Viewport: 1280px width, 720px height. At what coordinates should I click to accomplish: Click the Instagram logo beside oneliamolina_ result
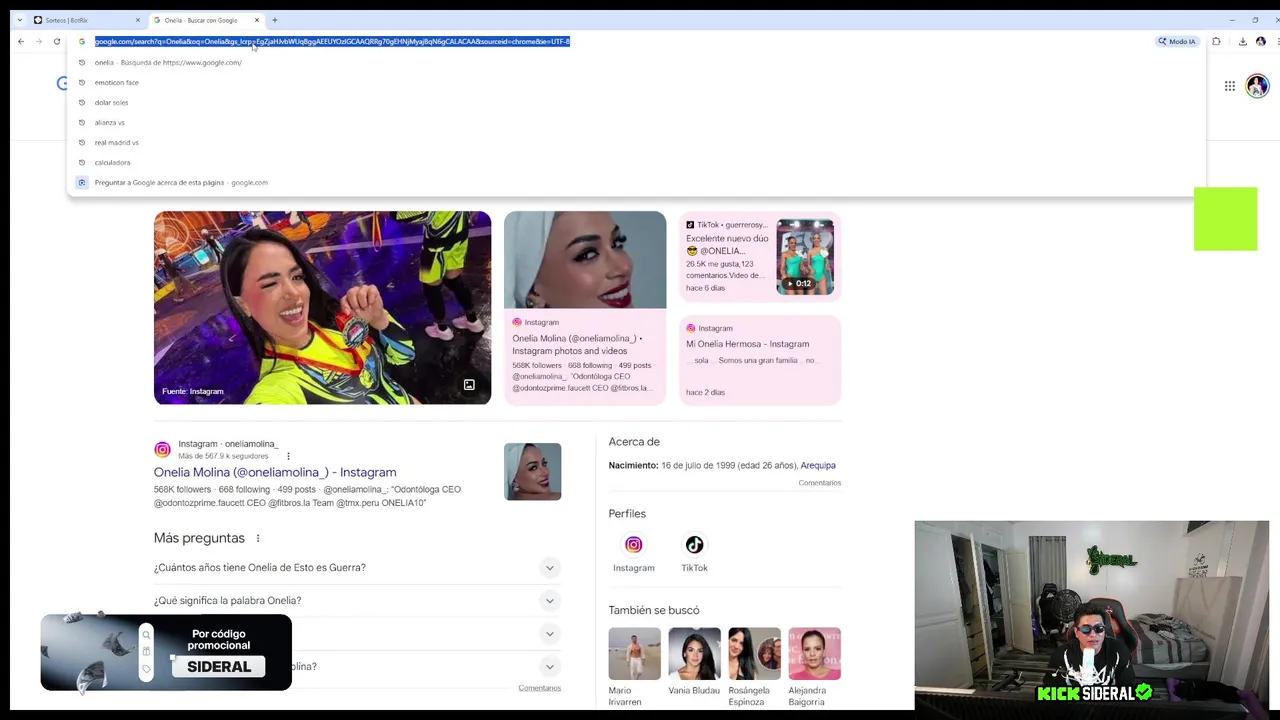pos(162,450)
